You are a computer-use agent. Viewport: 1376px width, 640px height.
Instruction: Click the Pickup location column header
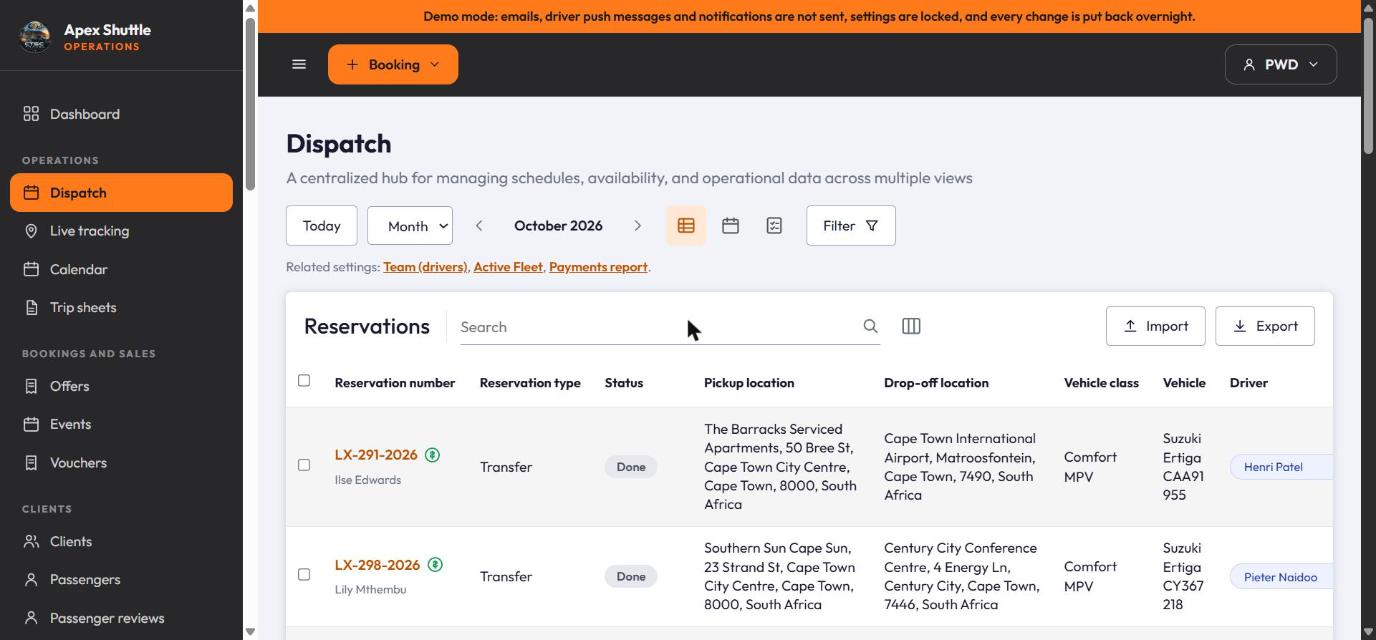coord(749,383)
